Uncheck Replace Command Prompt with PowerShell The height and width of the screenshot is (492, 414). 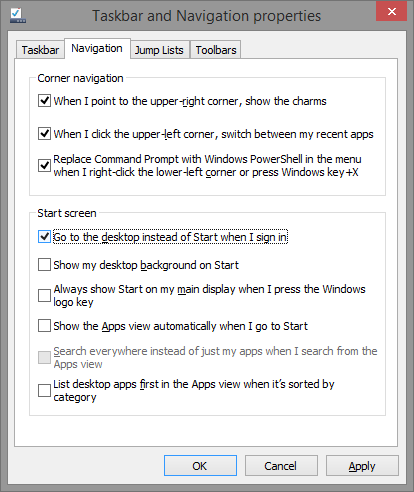44,165
